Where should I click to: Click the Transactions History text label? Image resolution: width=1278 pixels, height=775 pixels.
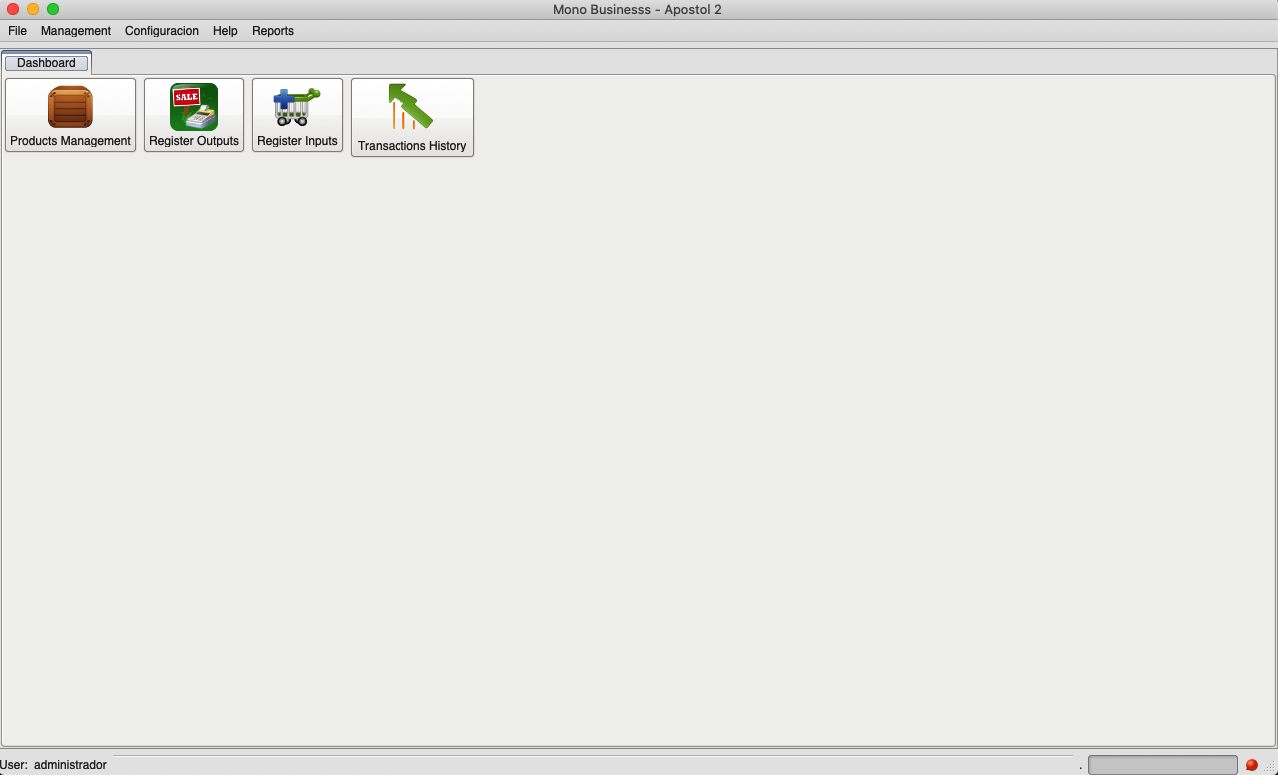coord(412,146)
